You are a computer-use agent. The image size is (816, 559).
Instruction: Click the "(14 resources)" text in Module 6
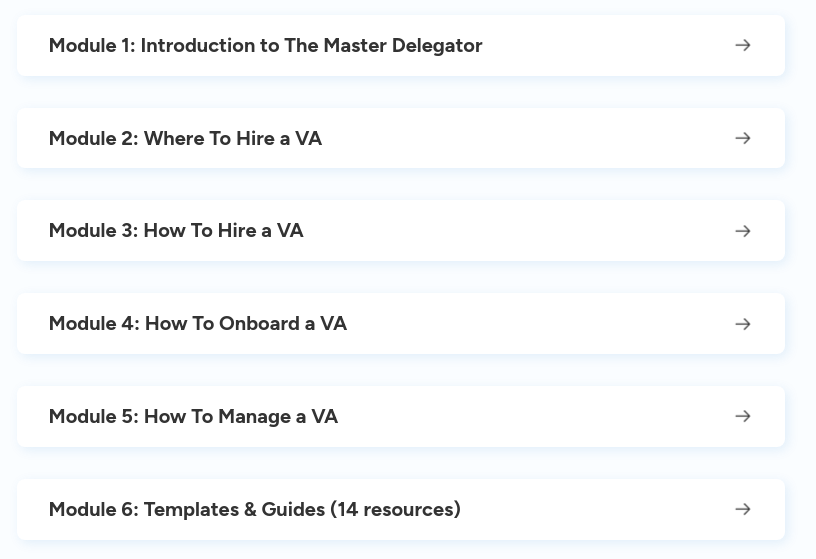tap(396, 509)
